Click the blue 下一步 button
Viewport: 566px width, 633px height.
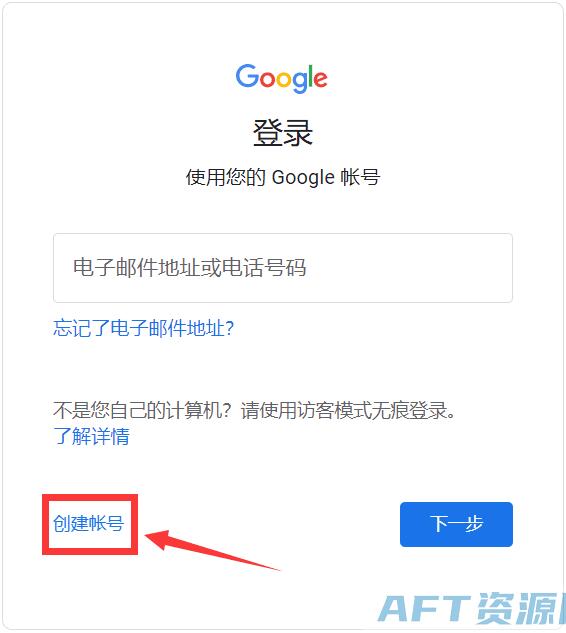[x=456, y=524]
